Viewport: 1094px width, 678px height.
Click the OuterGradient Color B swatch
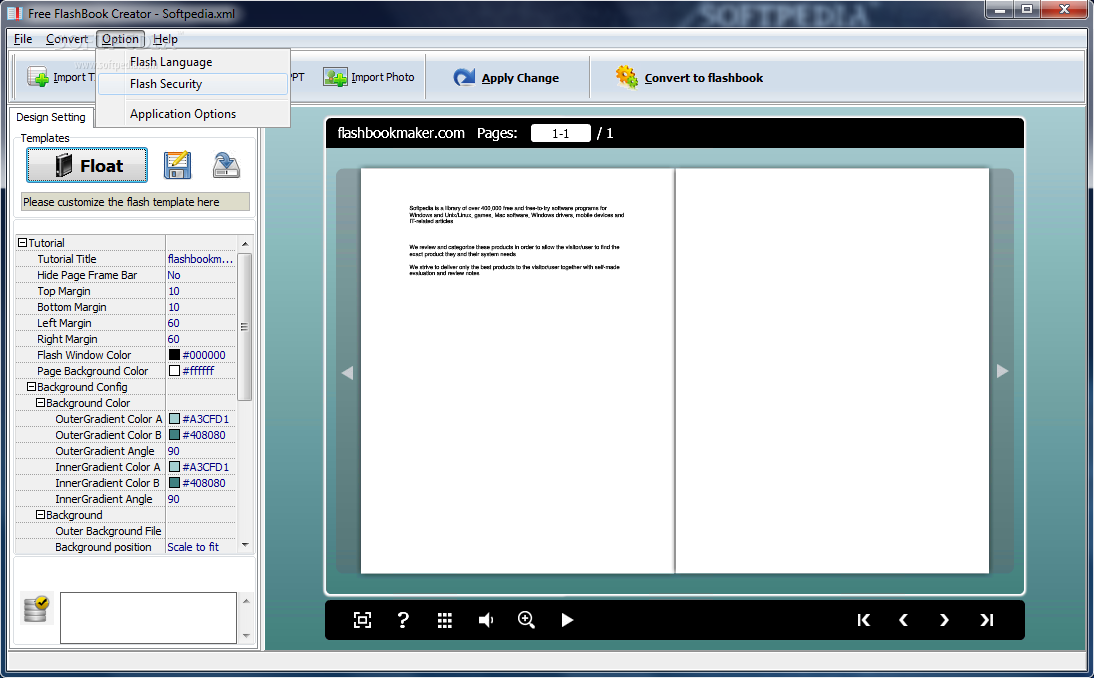coord(174,435)
